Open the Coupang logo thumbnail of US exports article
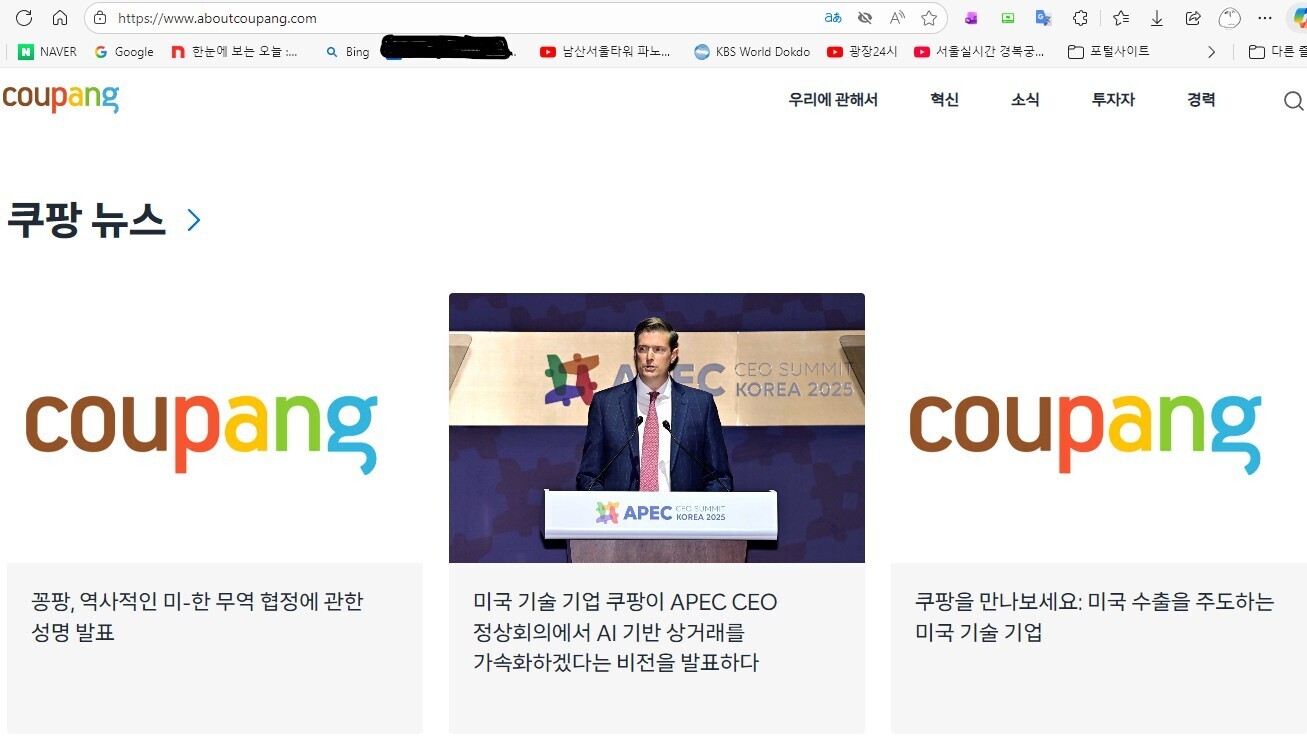The height and width of the screenshot is (738, 1307). click(1099, 428)
